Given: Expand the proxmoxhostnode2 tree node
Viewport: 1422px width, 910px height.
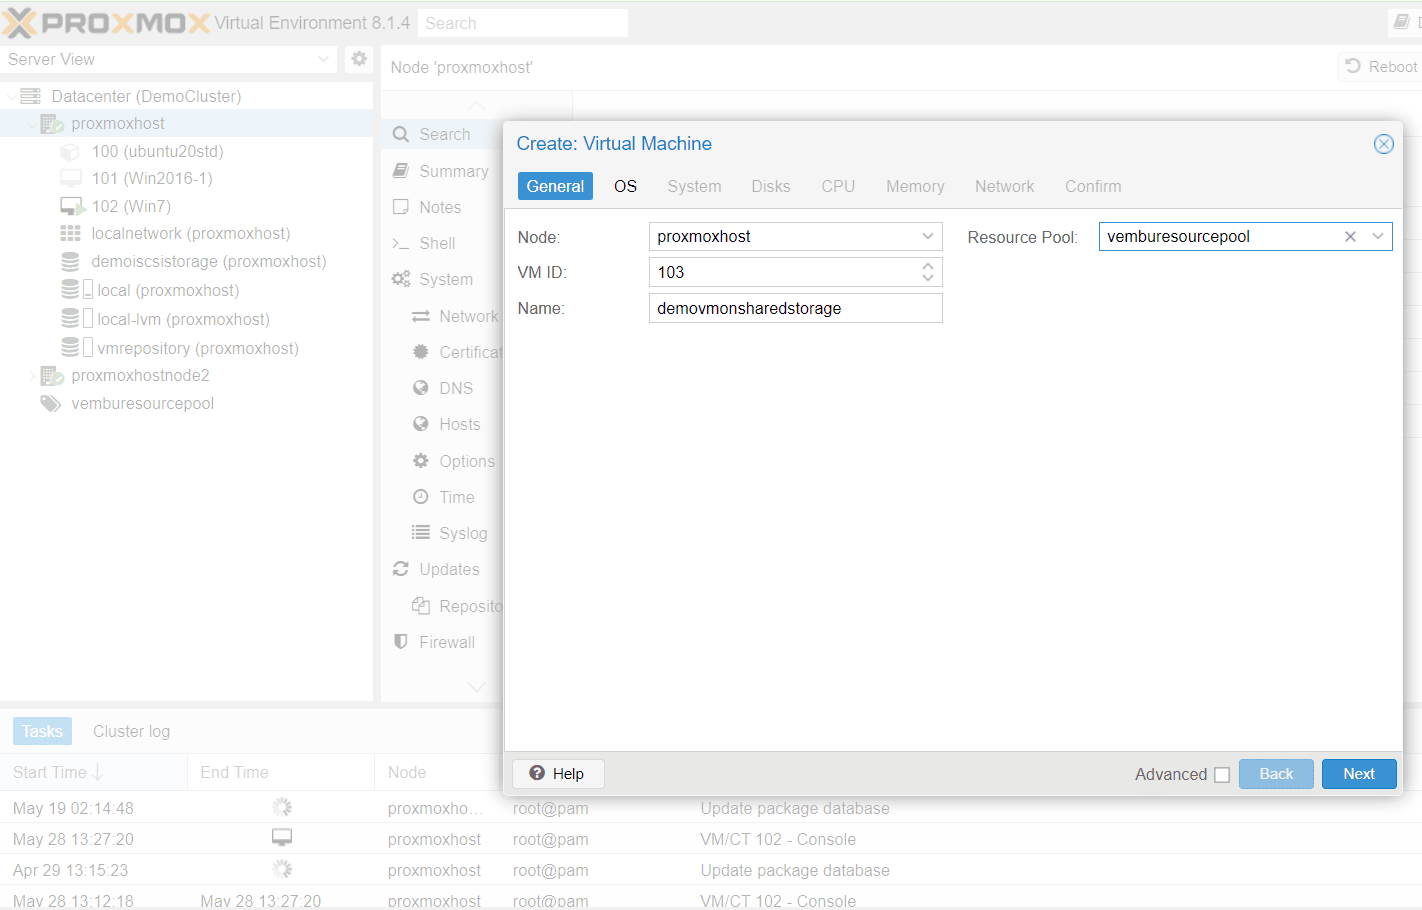Looking at the screenshot, I should pyautogui.click(x=32, y=377).
